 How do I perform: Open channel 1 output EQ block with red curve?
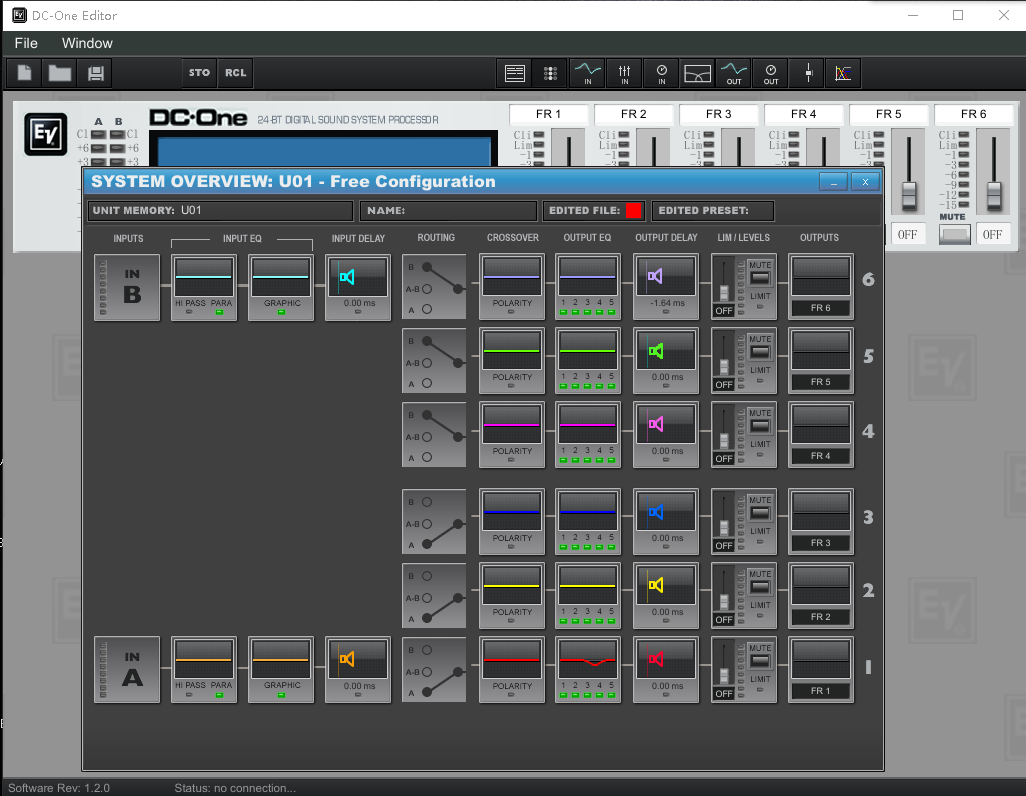click(588, 670)
